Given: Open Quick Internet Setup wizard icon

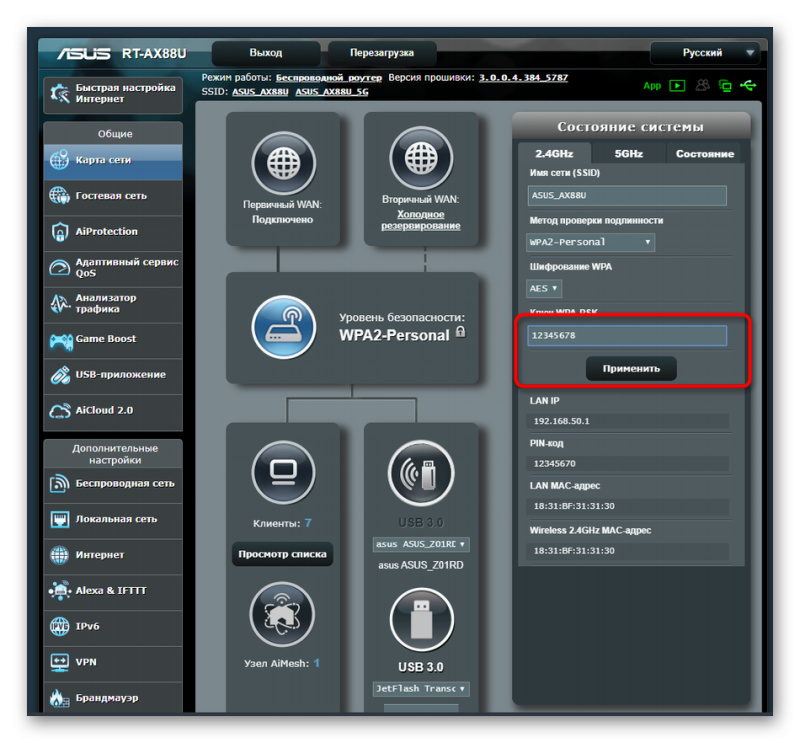Looking at the screenshot, I should coord(60,93).
